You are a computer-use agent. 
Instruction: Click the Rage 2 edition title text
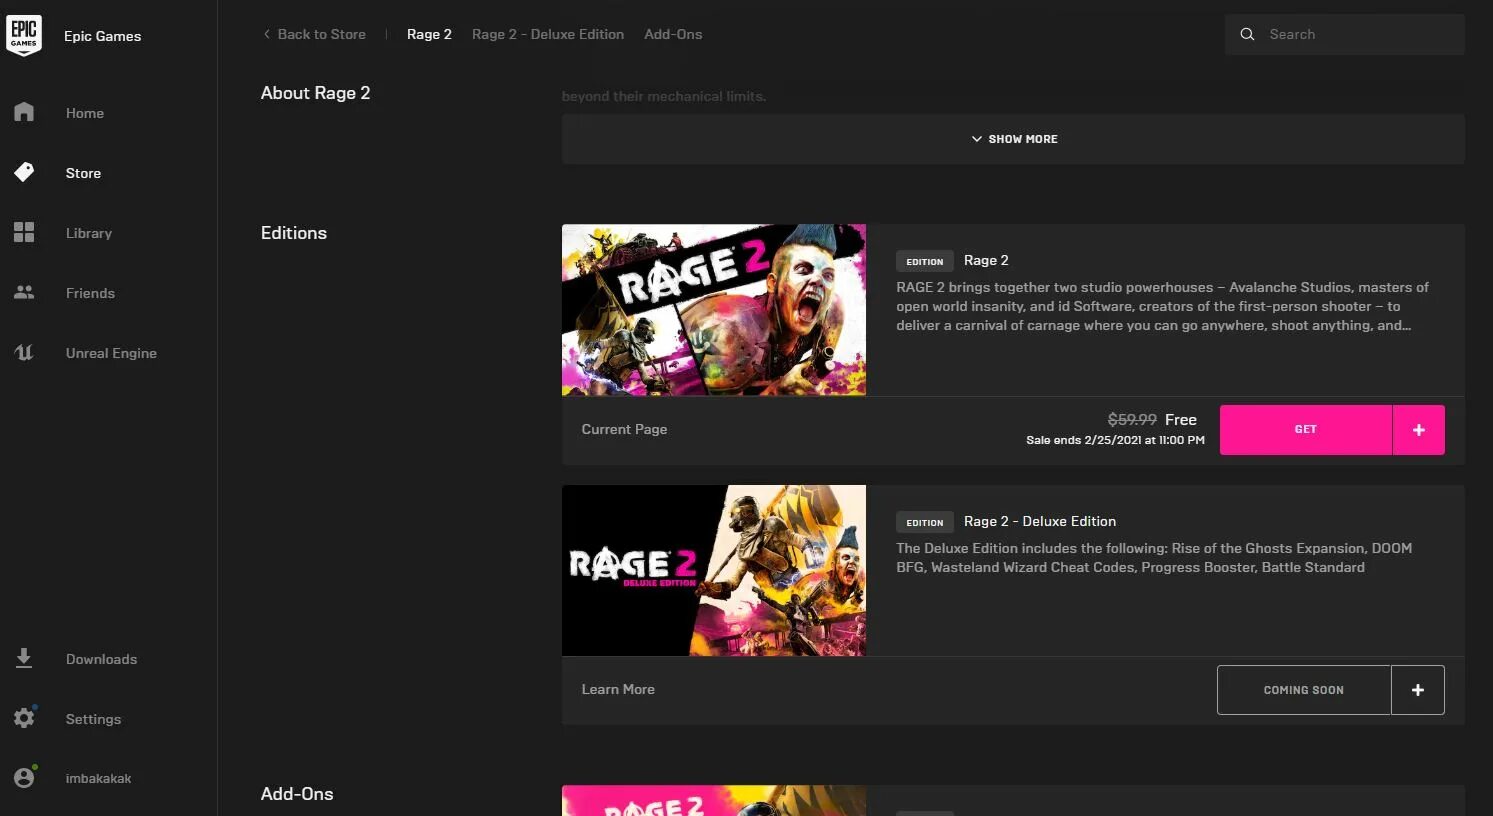pos(986,260)
